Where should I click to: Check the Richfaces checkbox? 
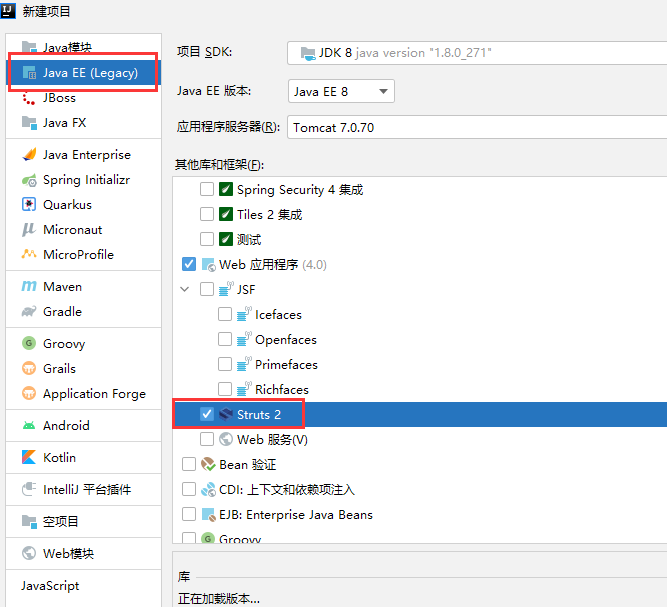pyautogui.click(x=225, y=389)
